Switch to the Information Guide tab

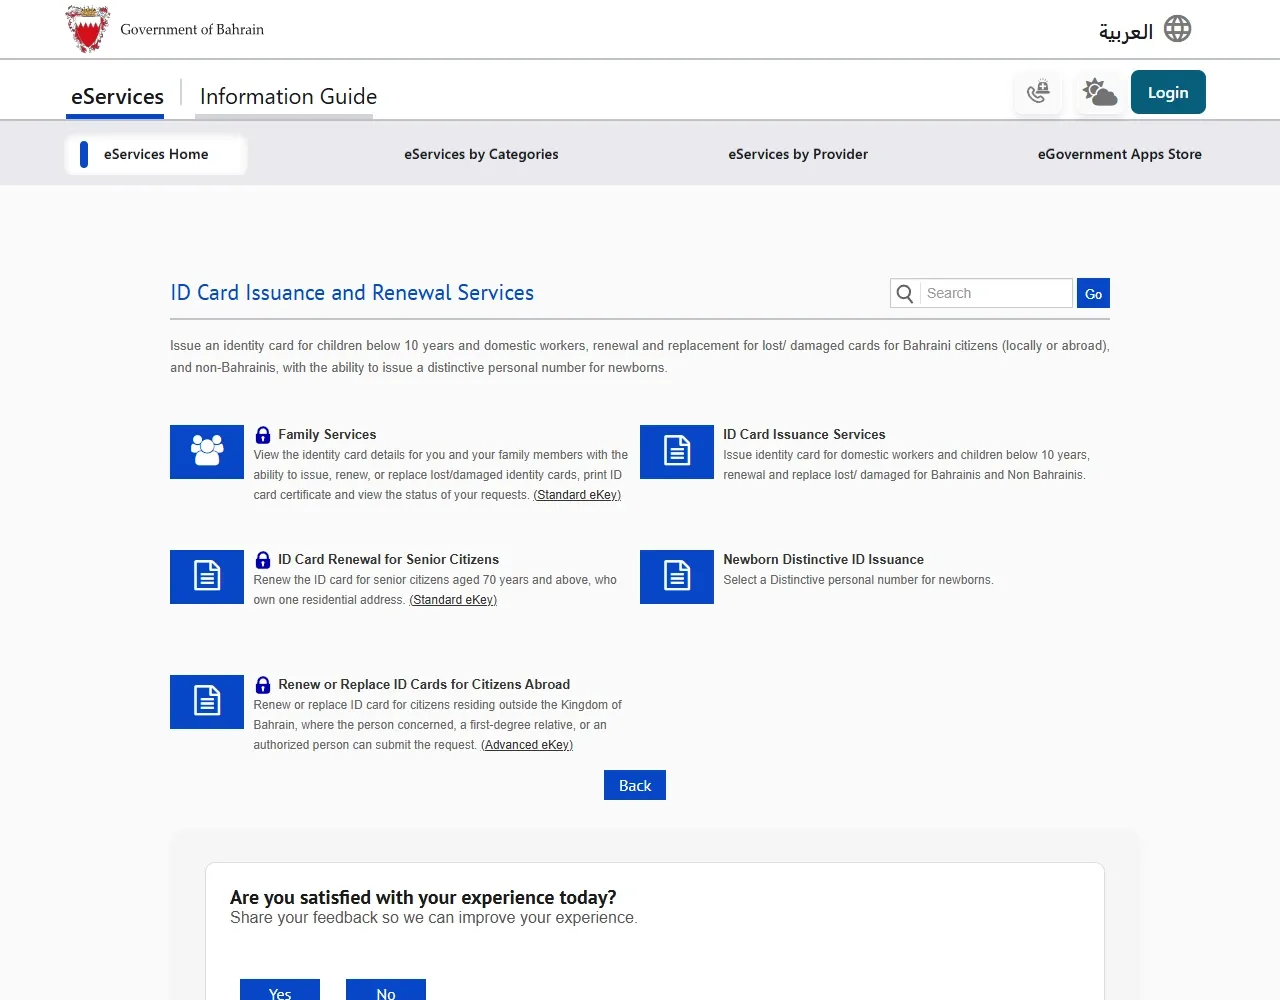288,97
